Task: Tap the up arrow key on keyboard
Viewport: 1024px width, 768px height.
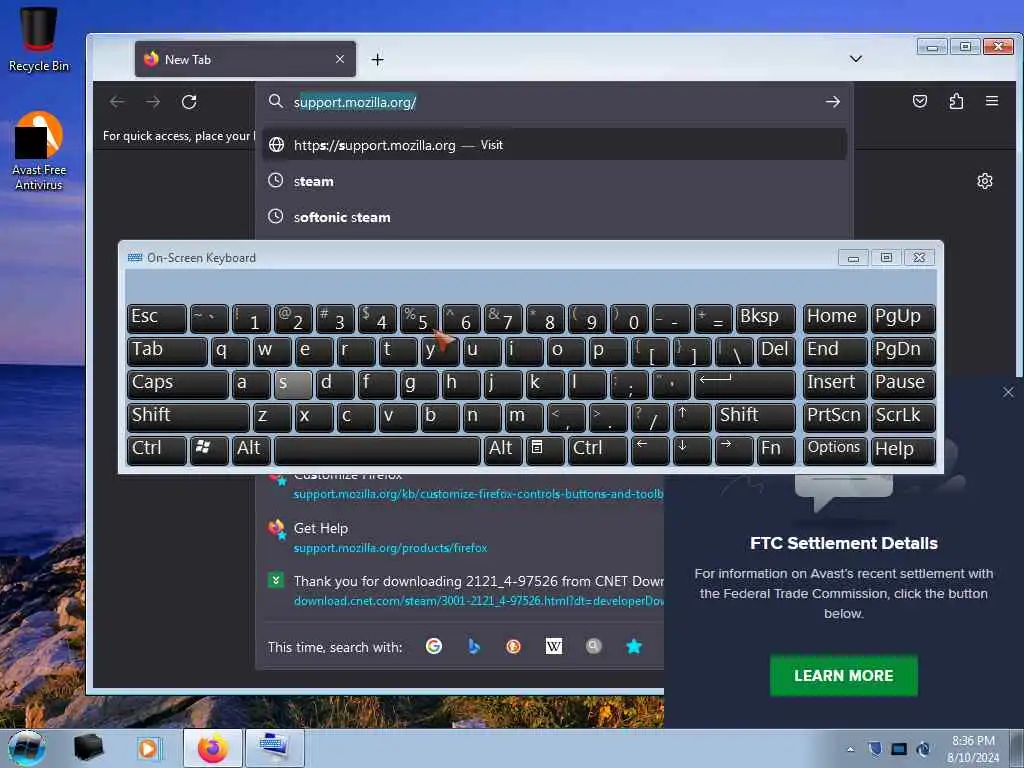Action: (692, 417)
